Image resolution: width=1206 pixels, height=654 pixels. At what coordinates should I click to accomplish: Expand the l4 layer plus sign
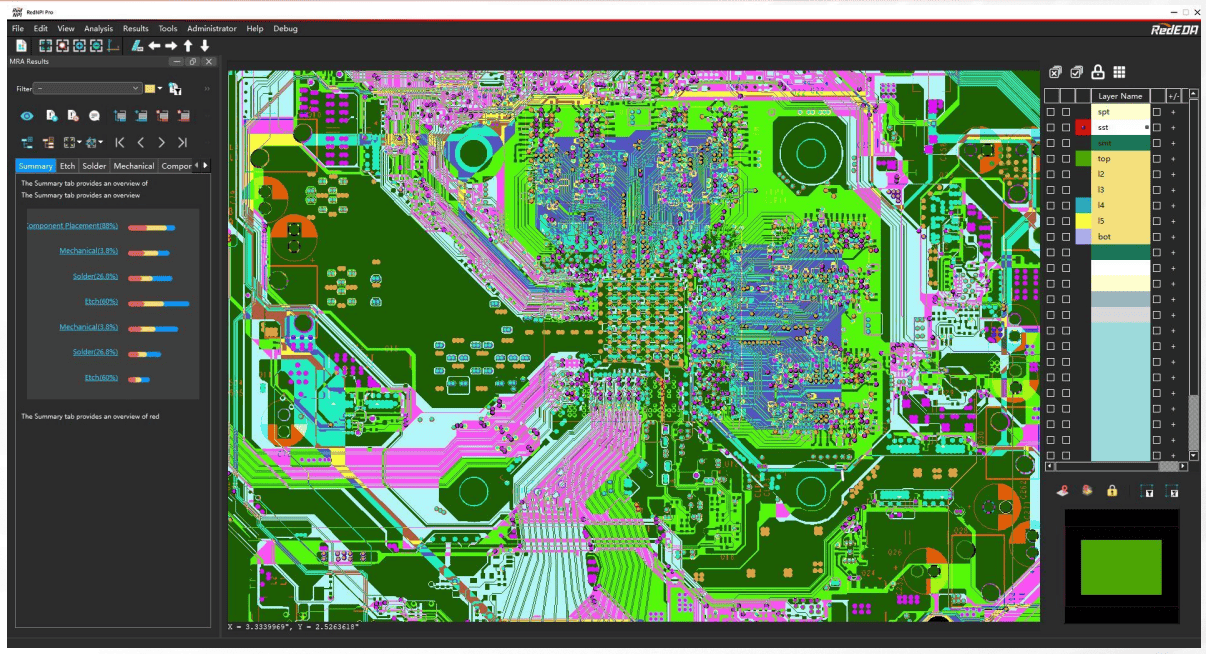(x=1174, y=206)
